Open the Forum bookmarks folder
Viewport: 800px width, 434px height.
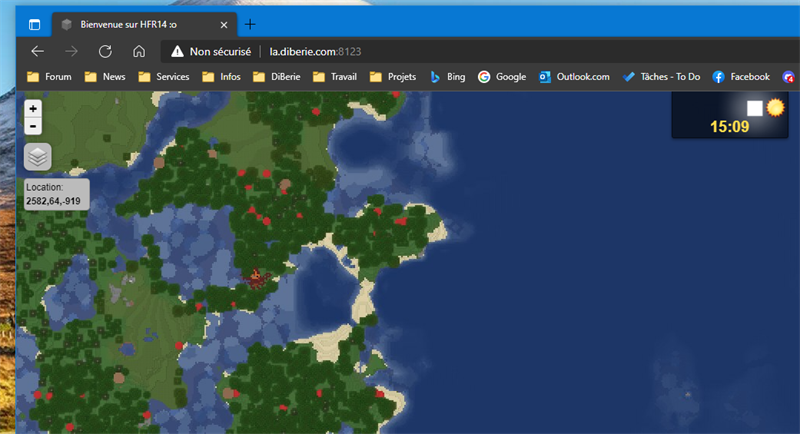coord(49,77)
